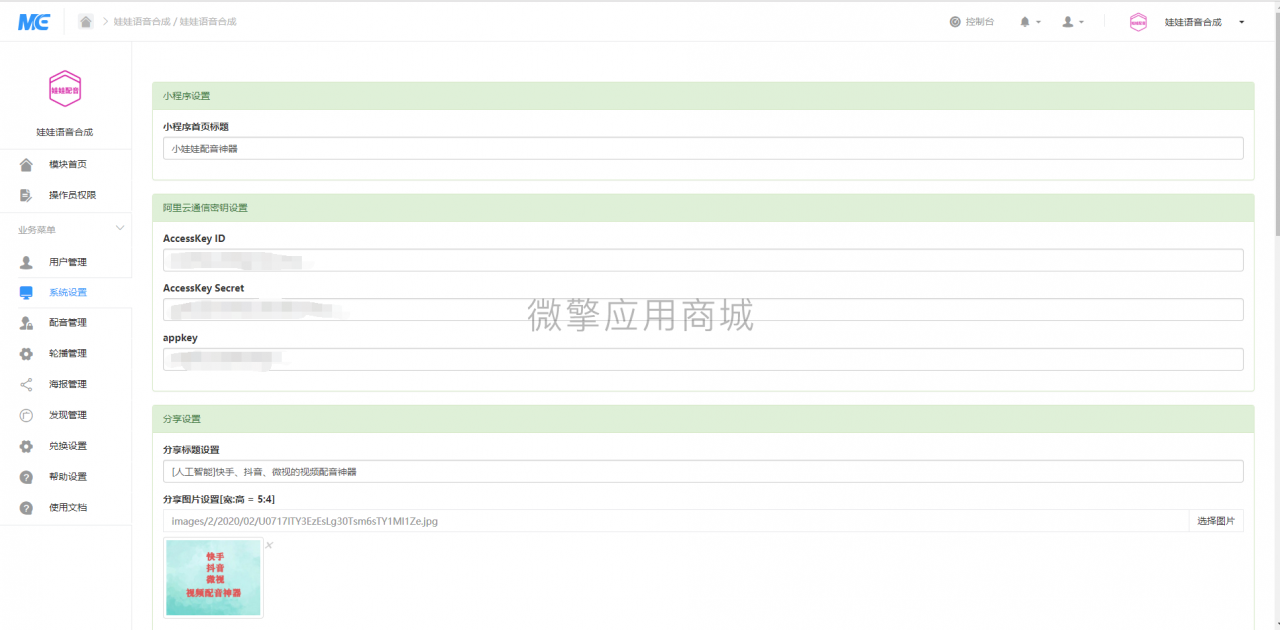Image resolution: width=1280 pixels, height=630 pixels.
Task: Open the bell notifications icon
Action: click(x=1024, y=22)
